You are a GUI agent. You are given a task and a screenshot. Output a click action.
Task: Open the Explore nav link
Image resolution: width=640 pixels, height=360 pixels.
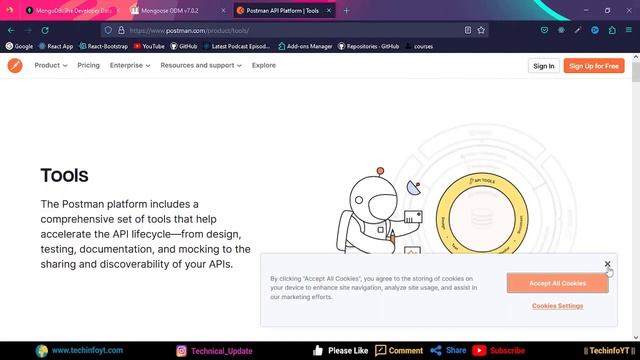[x=264, y=65]
